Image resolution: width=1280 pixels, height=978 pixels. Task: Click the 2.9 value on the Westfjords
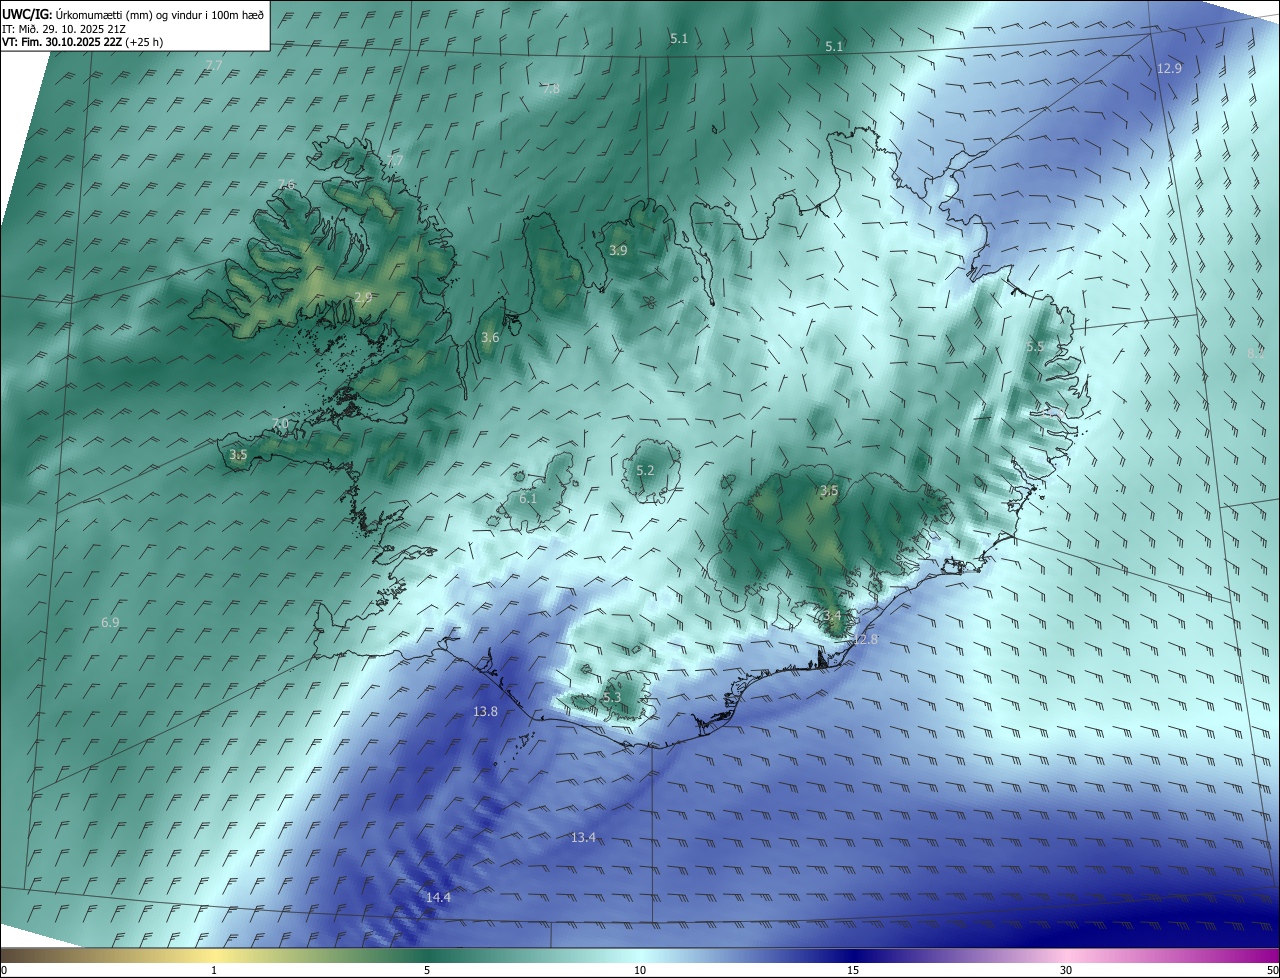pyautogui.click(x=363, y=297)
